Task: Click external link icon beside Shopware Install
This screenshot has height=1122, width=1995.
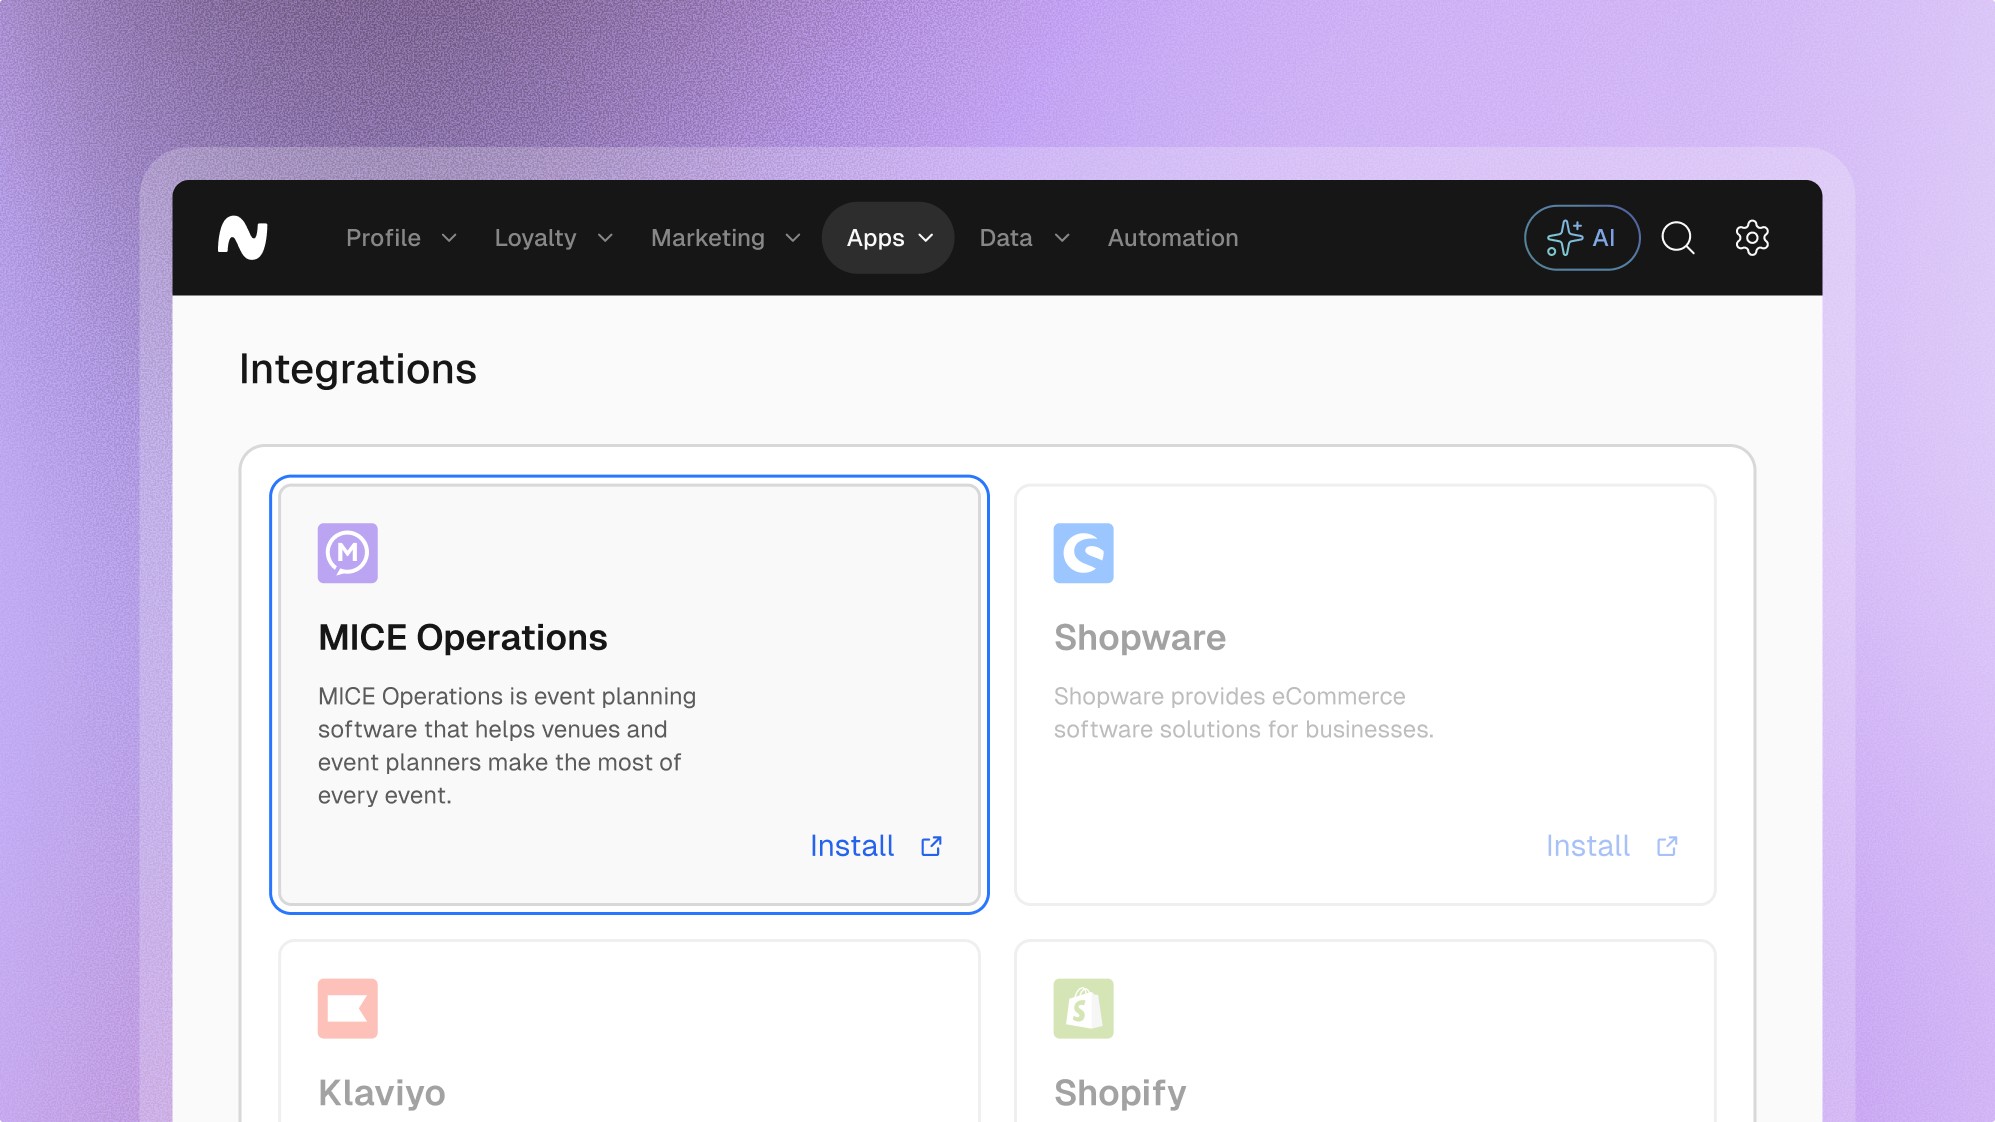Action: pos(1667,846)
